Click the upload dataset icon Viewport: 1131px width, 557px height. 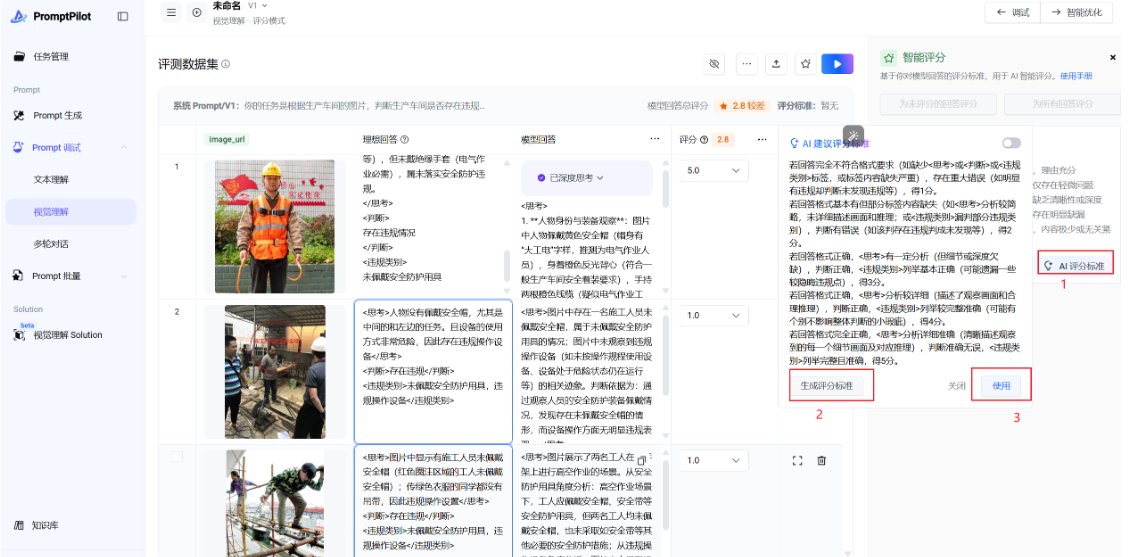coord(775,64)
